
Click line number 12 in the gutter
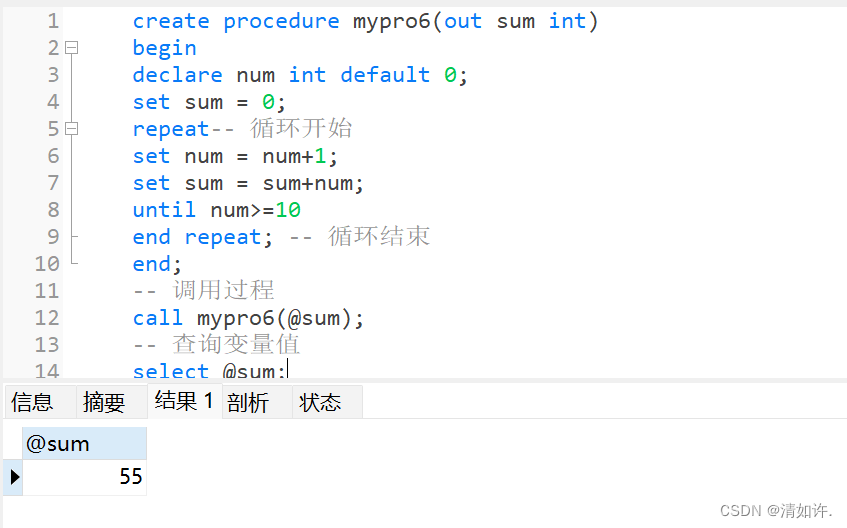pos(47,318)
